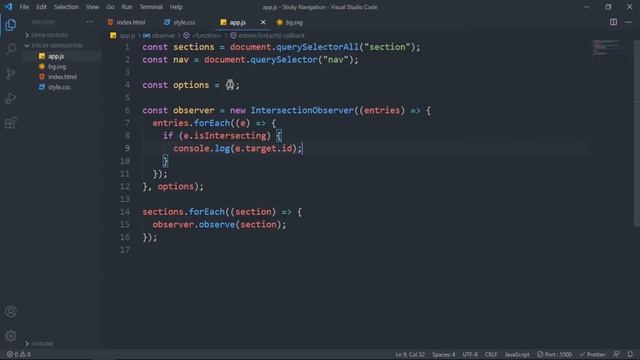Open the Manage gear icon
640x360 pixels.
11,336
